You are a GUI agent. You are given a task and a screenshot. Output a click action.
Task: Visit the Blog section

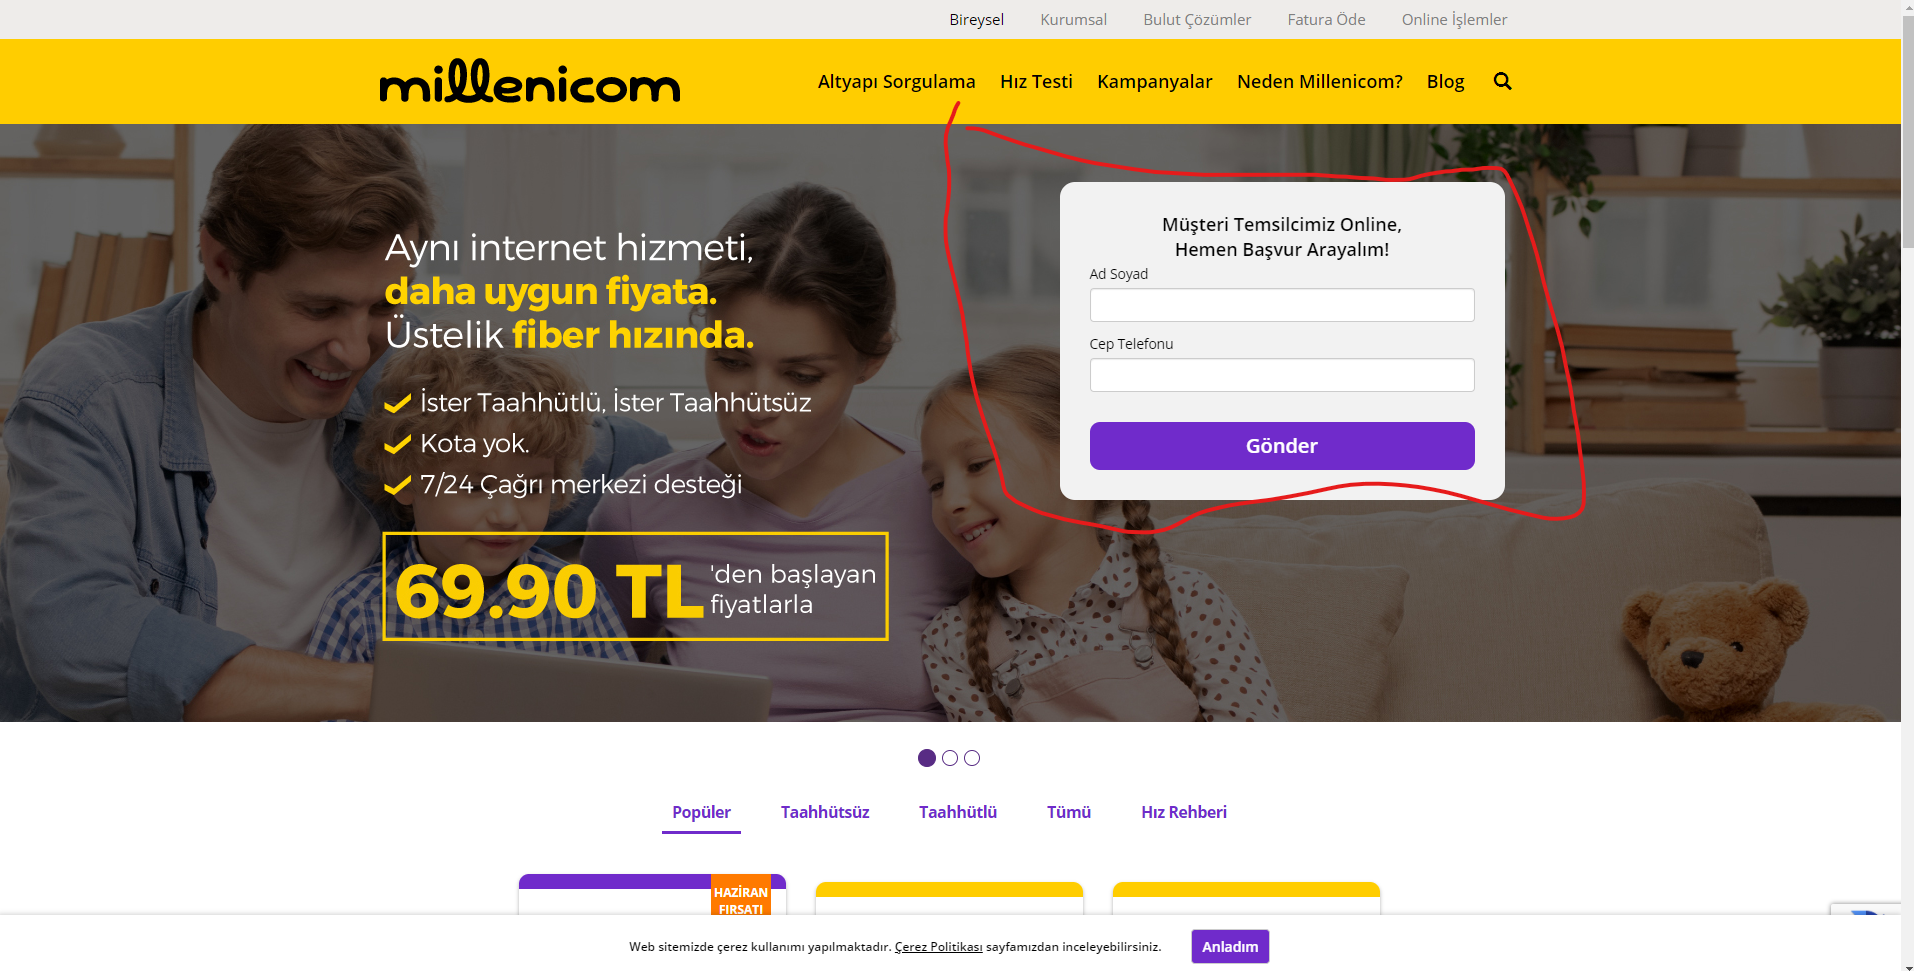[1445, 82]
